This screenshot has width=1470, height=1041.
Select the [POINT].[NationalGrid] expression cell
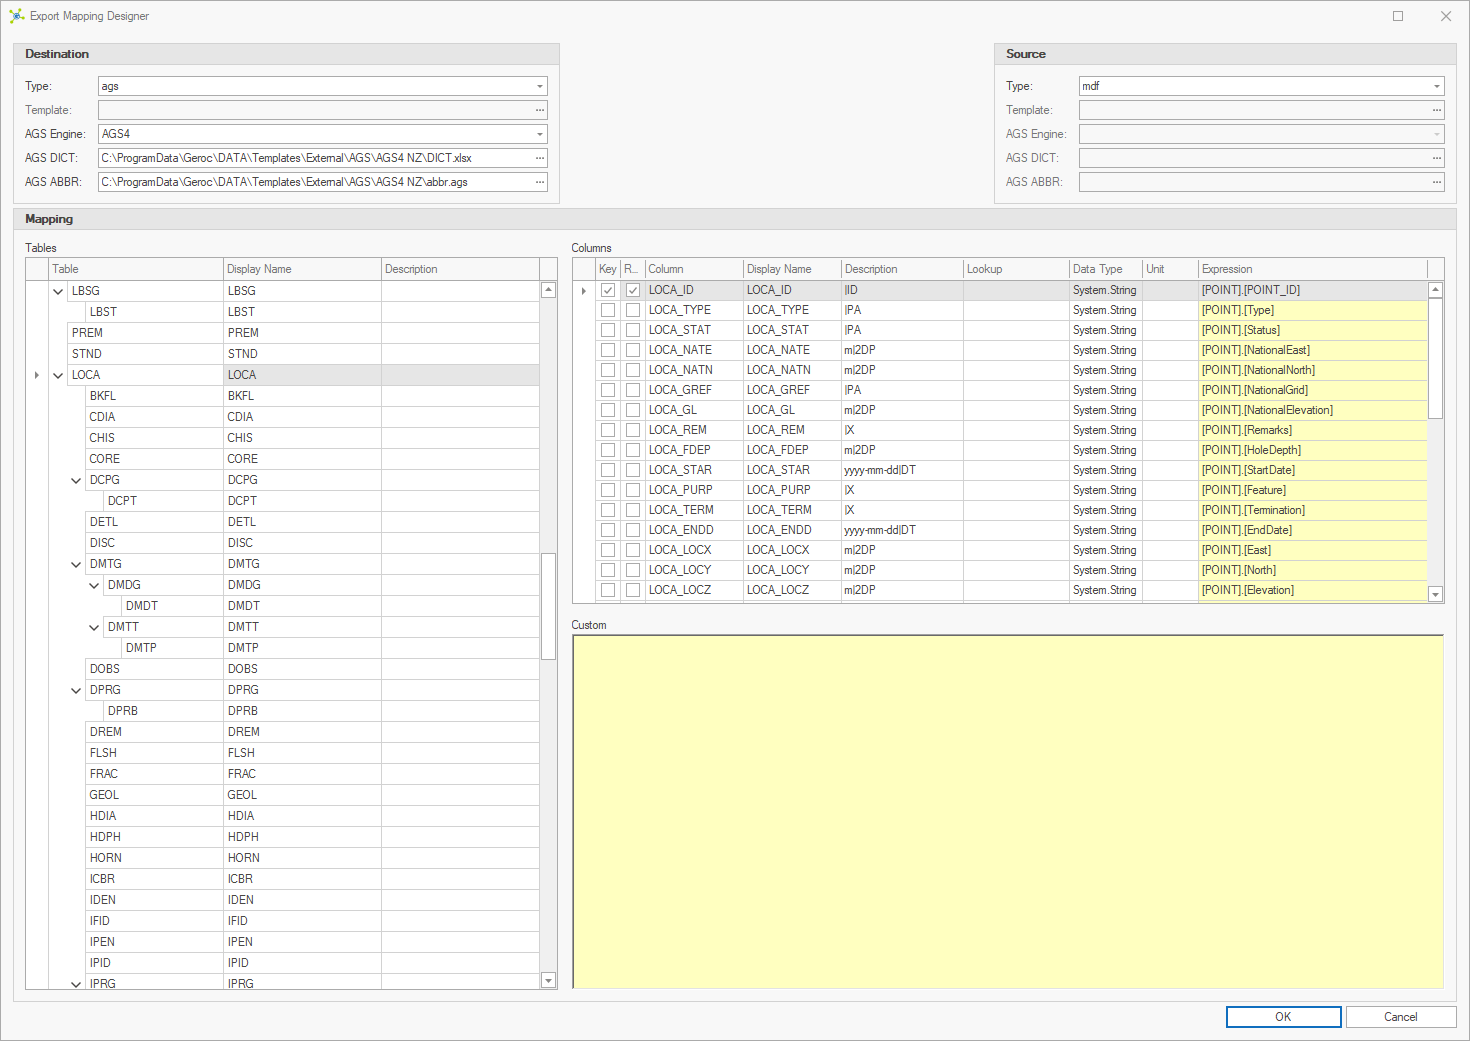[x=1312, y=390]
